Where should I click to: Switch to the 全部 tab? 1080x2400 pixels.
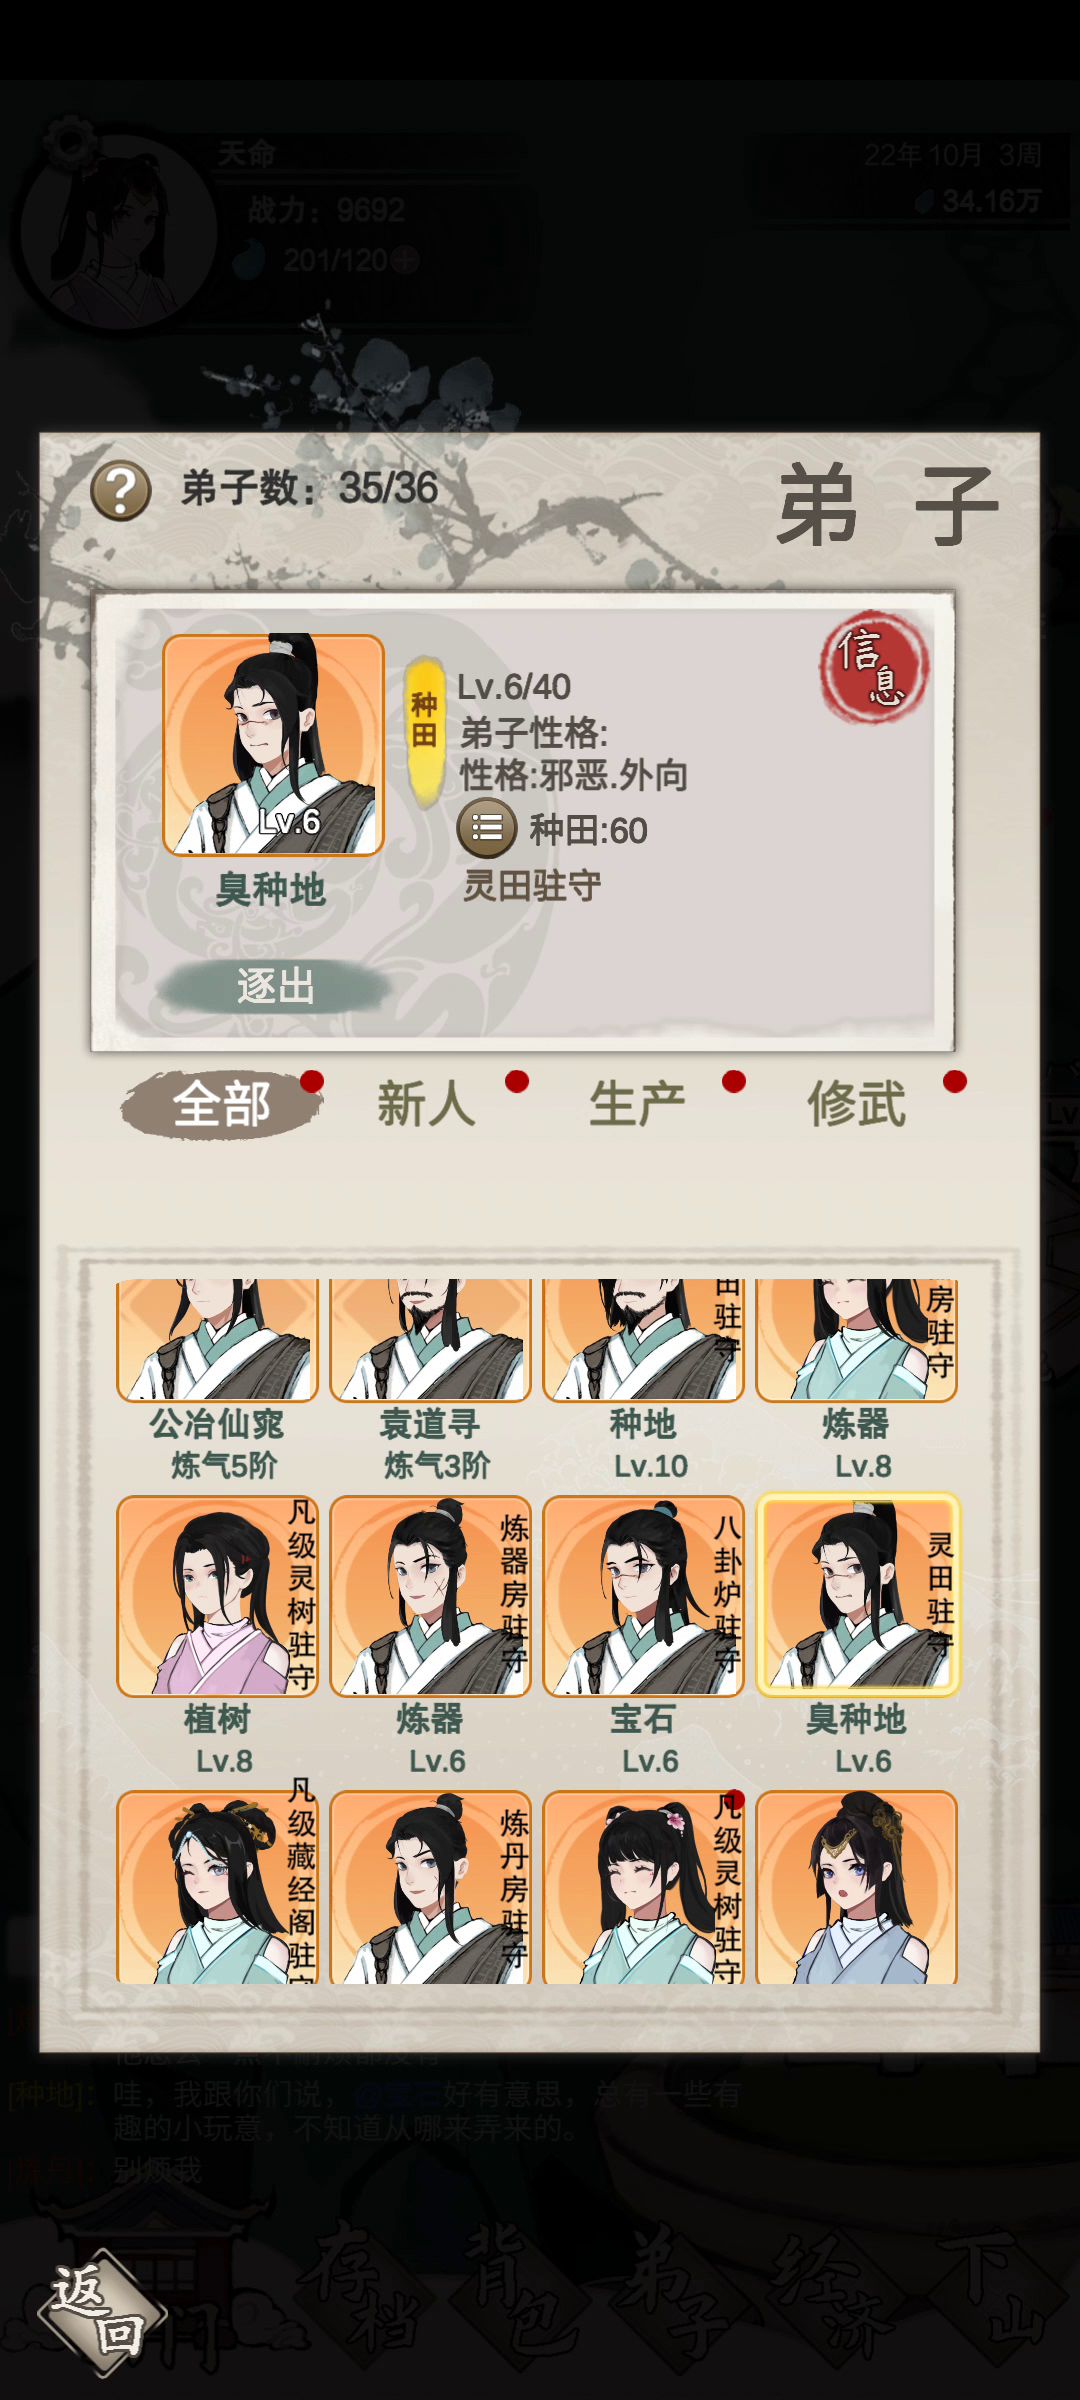(x=221, y=1104)
